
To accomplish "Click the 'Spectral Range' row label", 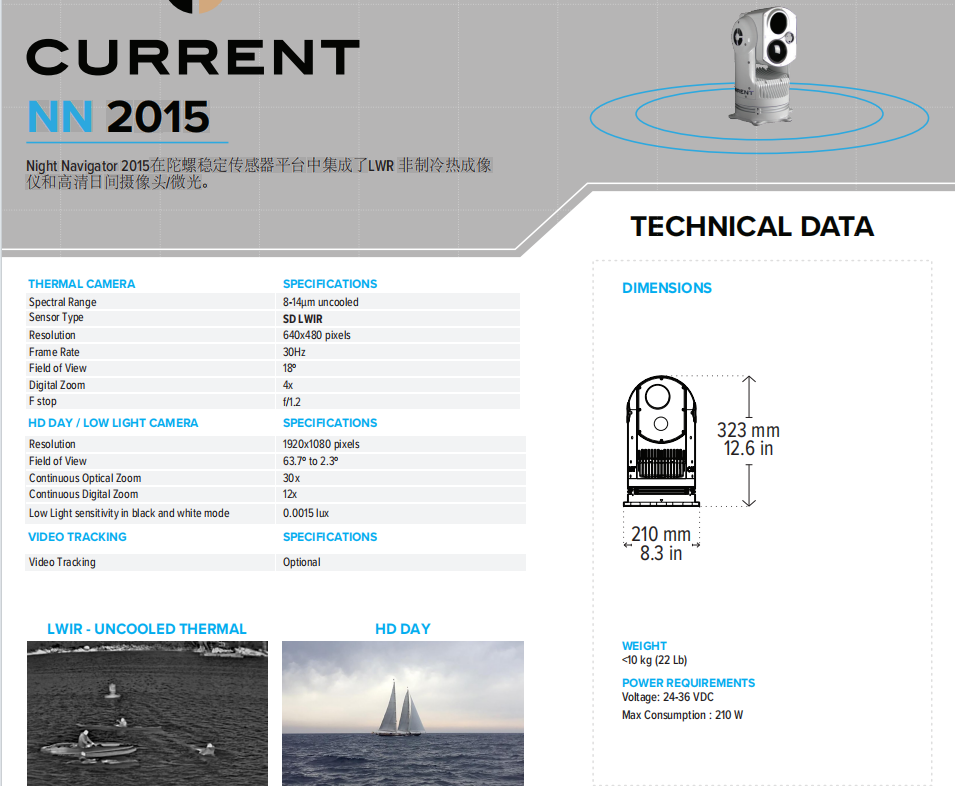I will coord(63,302).
